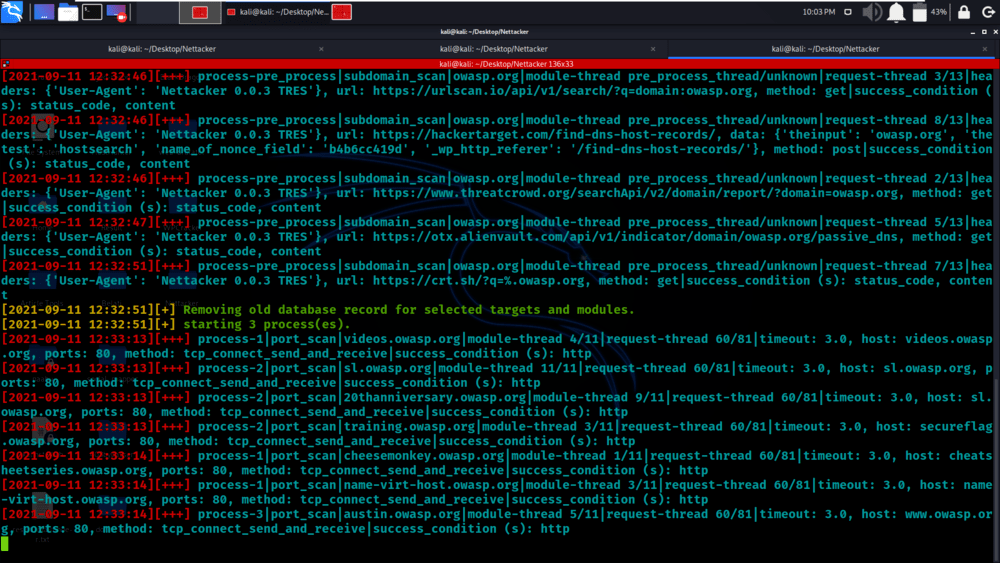Switch to the first kali@kali terminal tab

point(162,48)
